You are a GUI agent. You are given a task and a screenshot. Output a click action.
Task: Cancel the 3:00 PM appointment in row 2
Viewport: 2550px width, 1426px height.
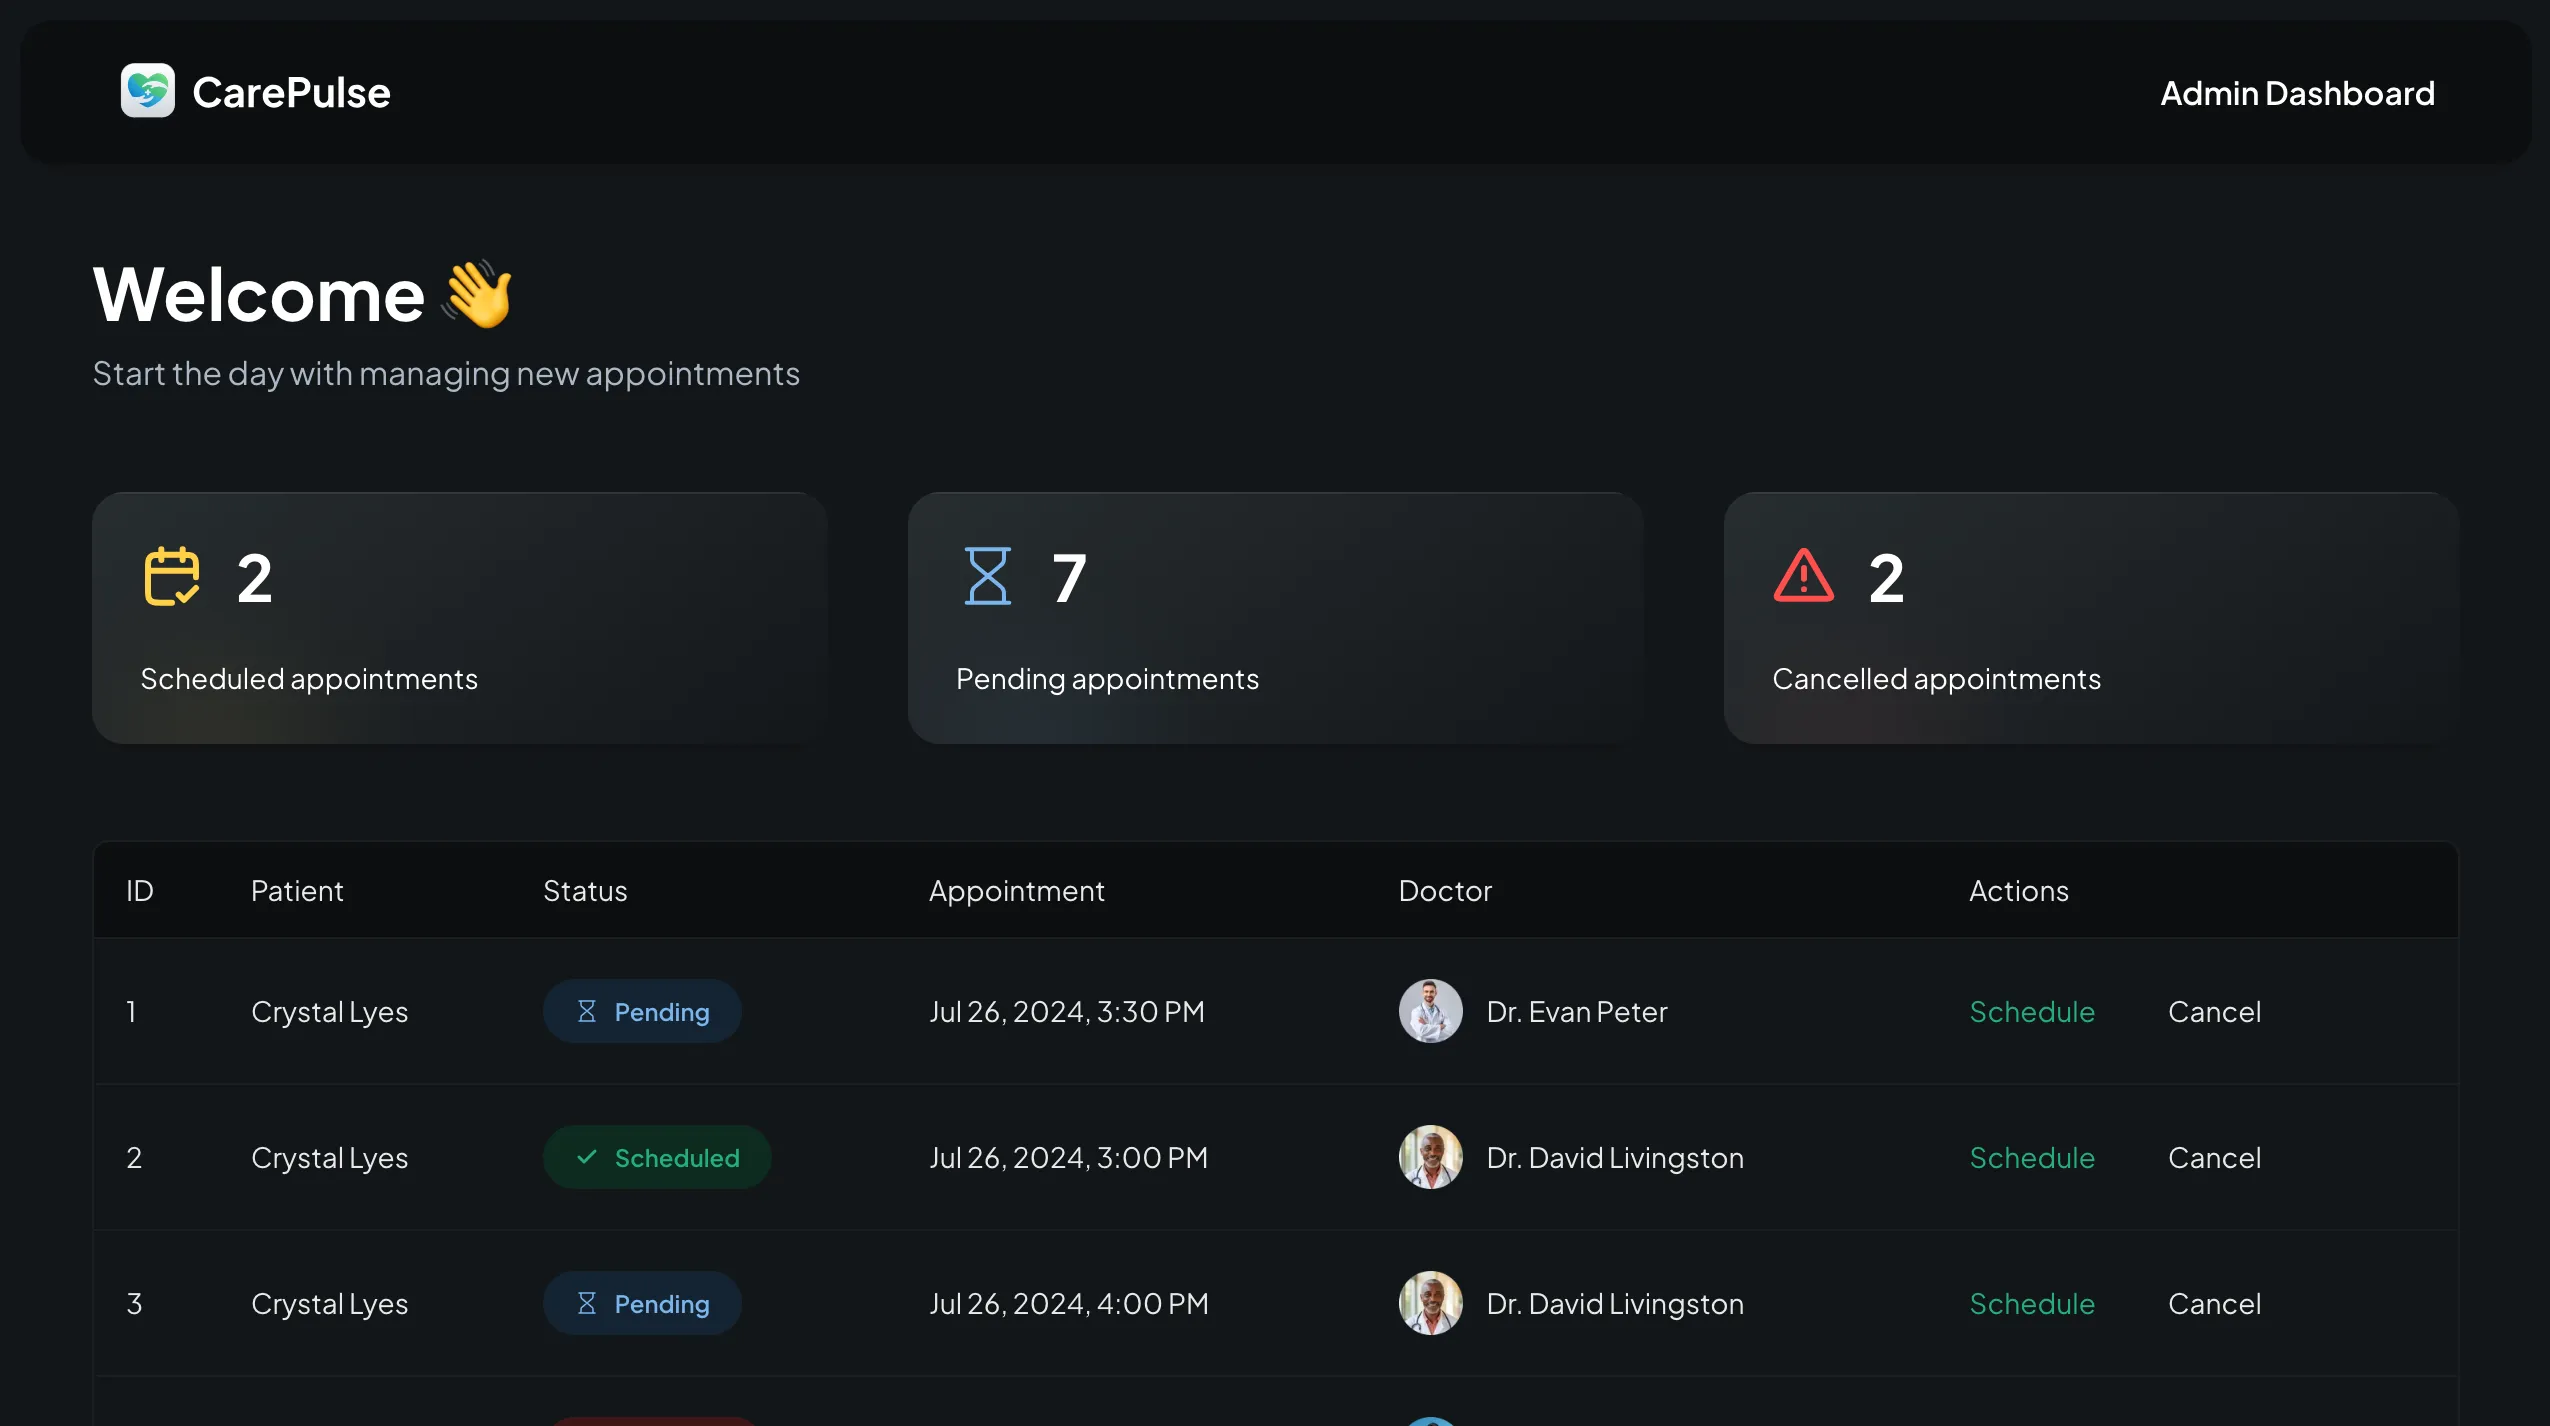click(x=2214, y=1157)
